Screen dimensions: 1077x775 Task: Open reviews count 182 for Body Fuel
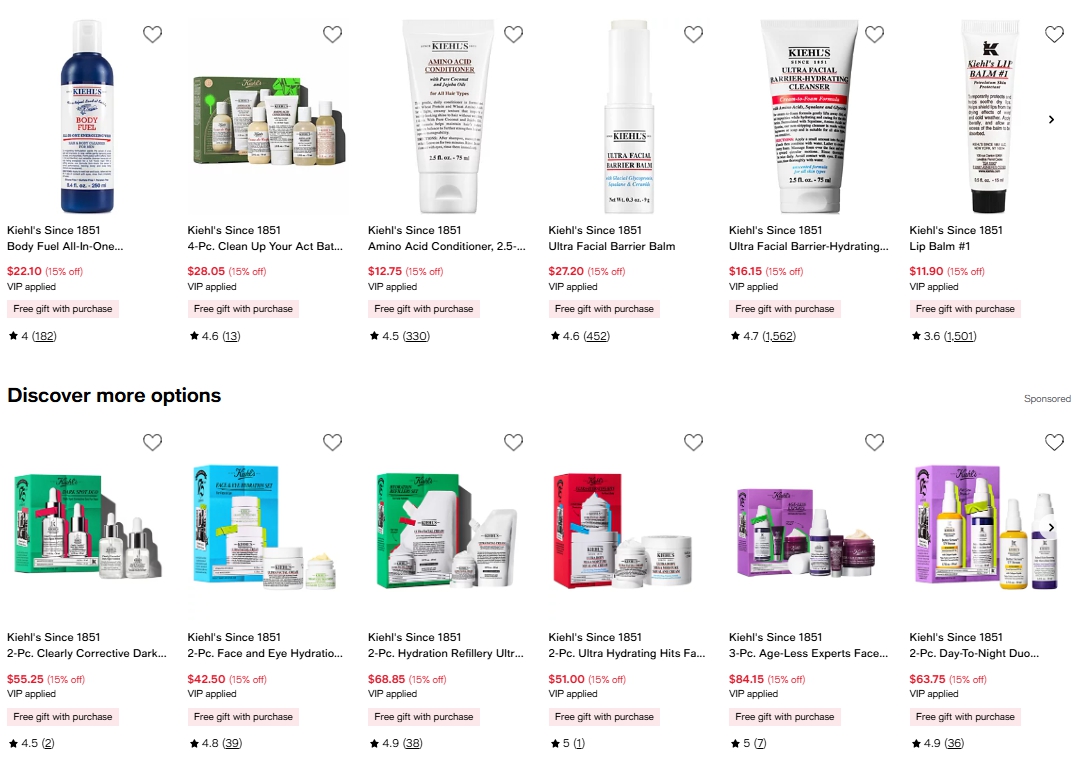[x=45, y=336]
